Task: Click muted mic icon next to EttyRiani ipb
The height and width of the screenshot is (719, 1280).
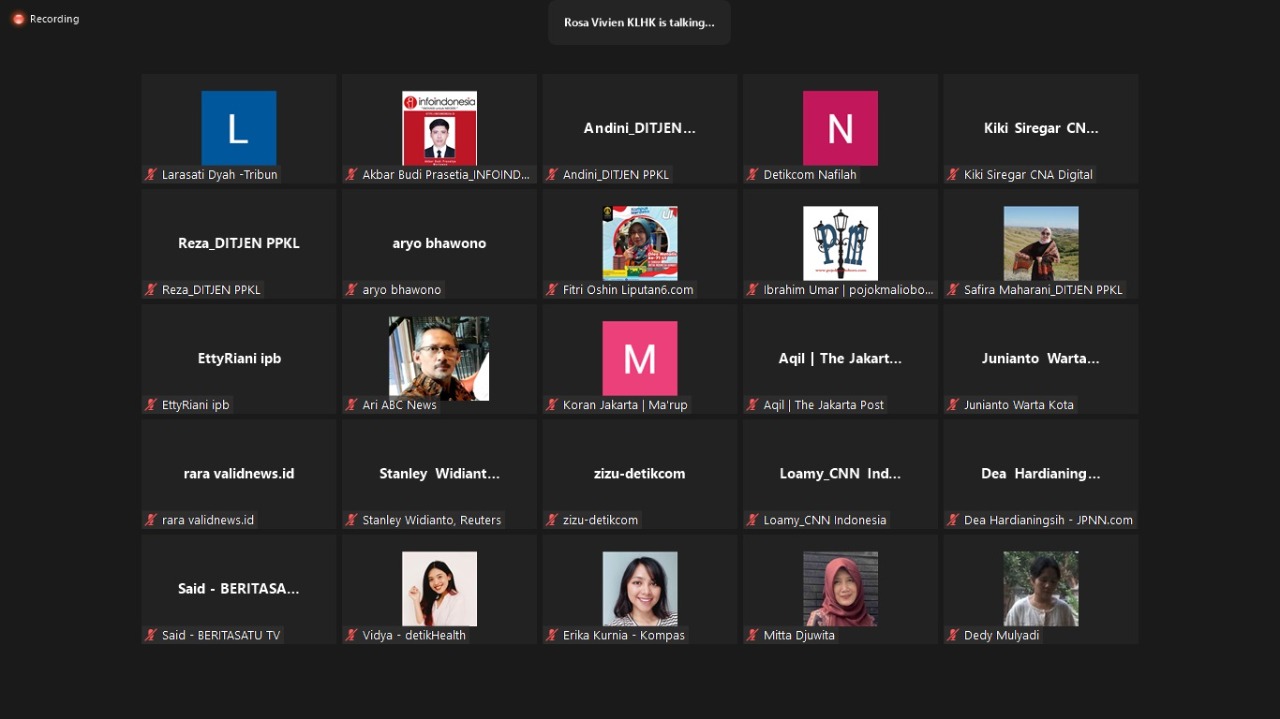Action: click(152, 405)
